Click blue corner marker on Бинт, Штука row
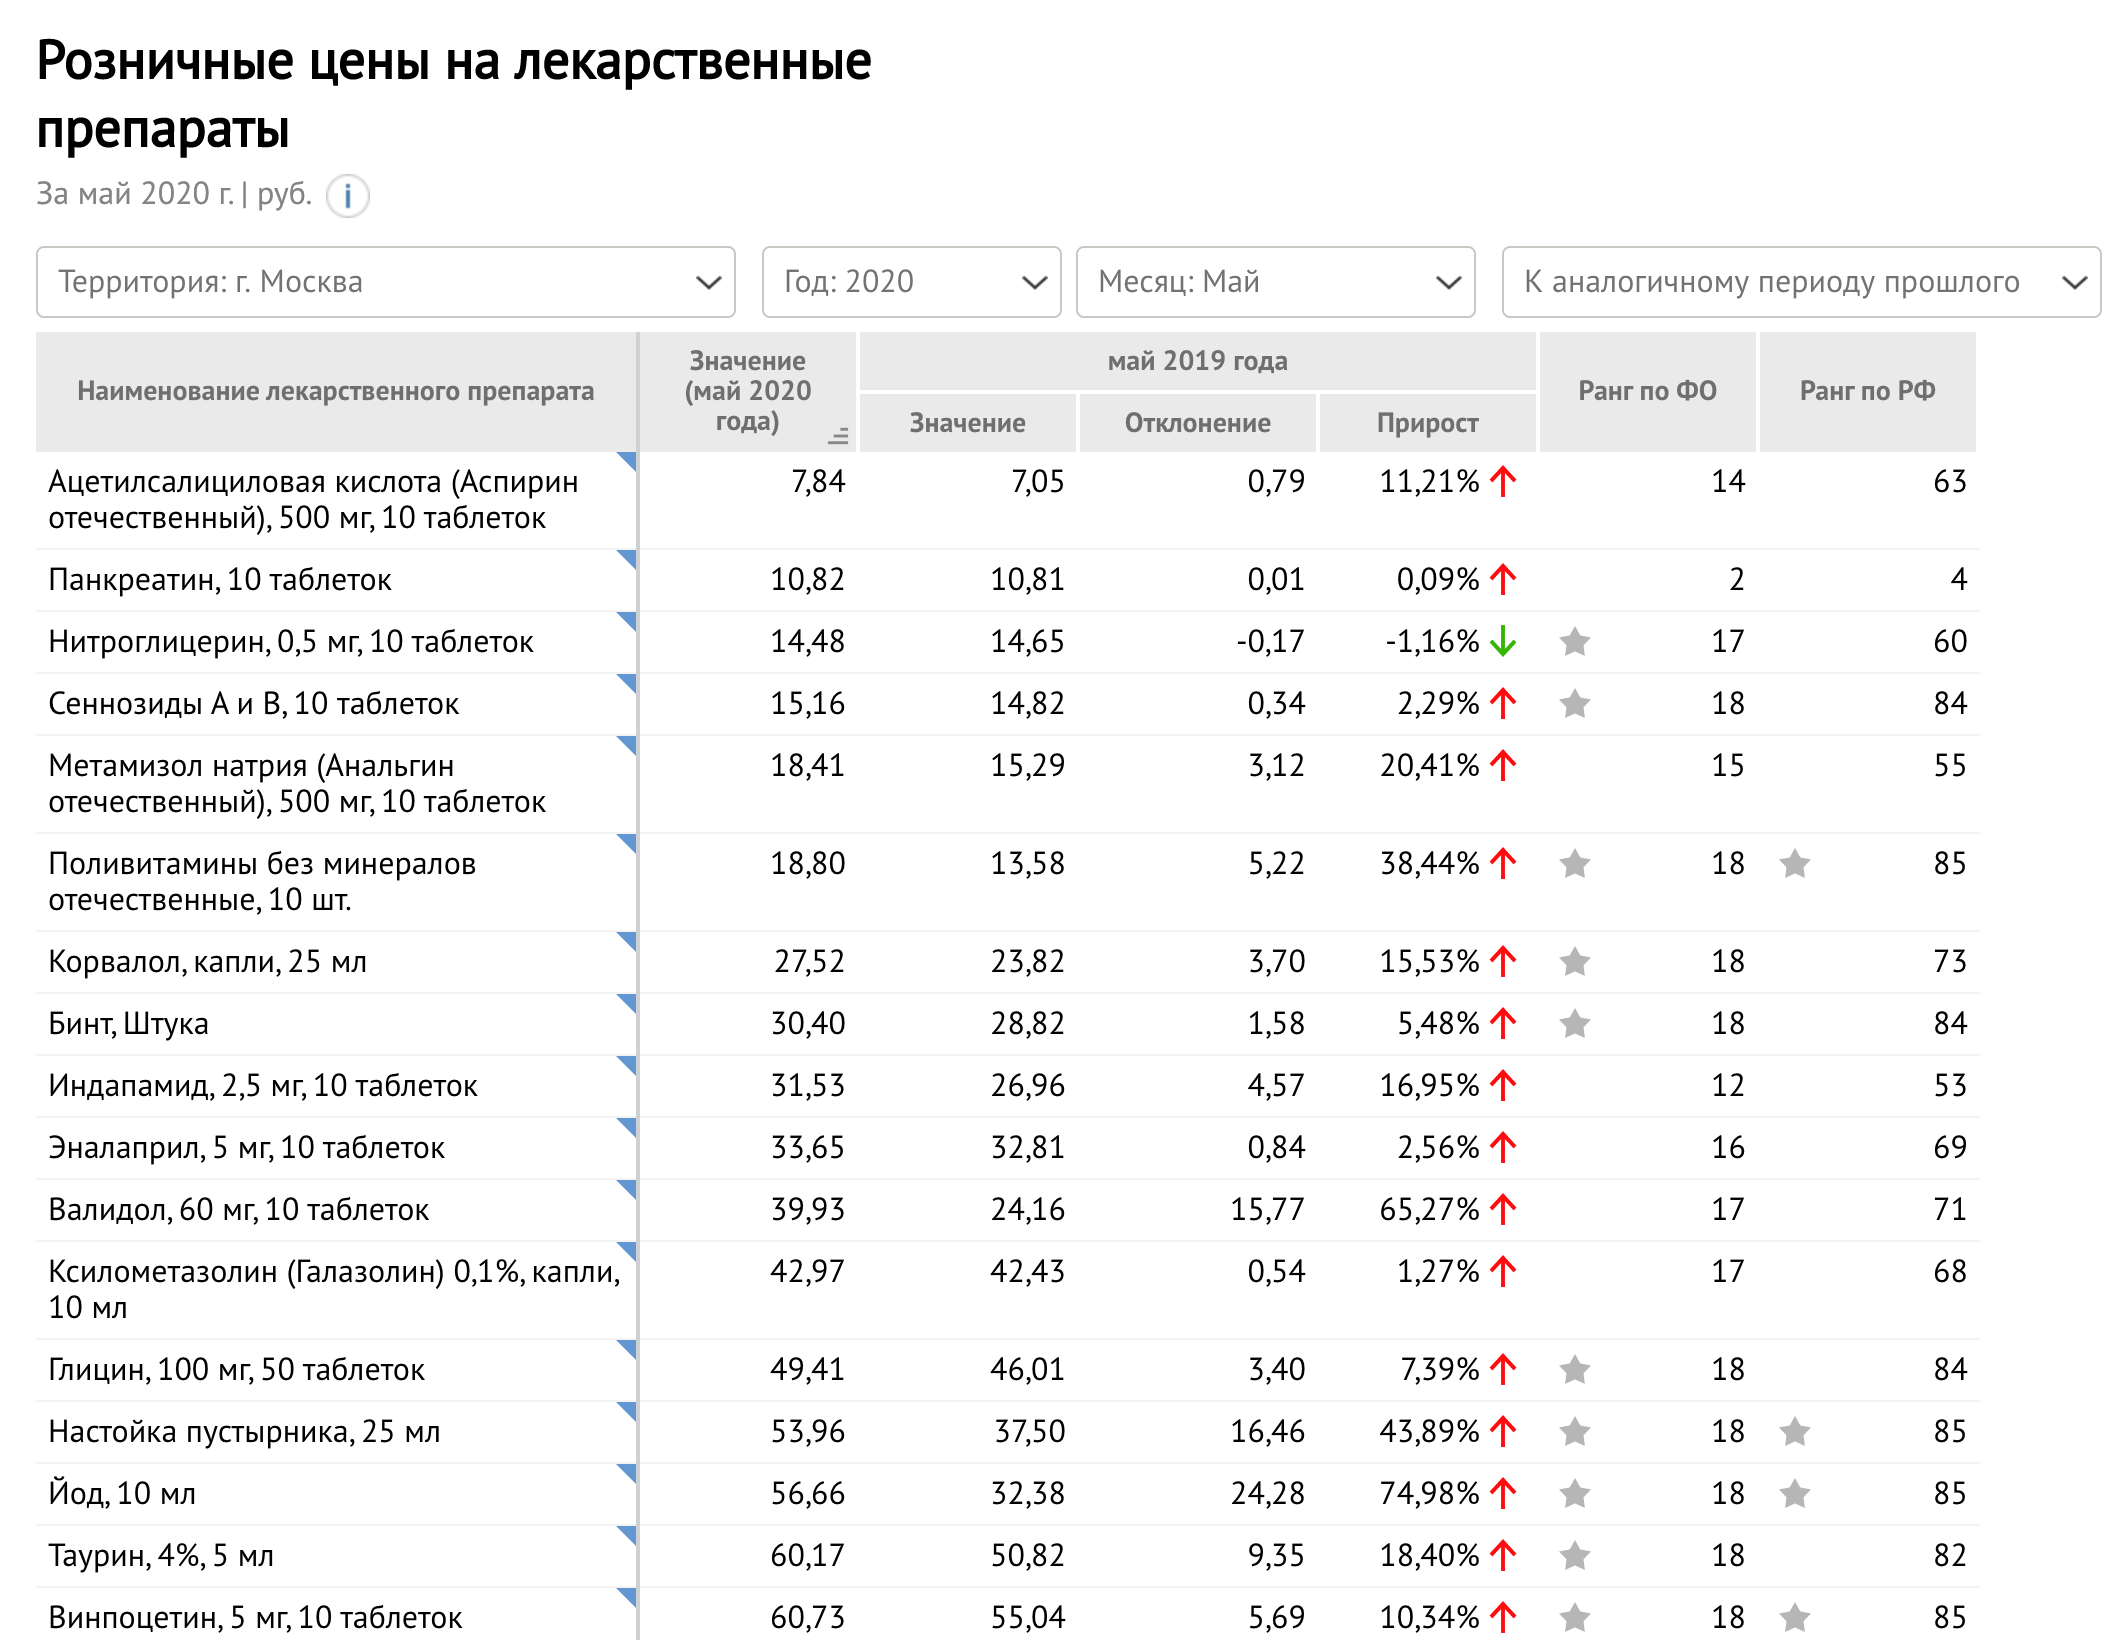Image resolution: width=2118 pixels, height=1640 pixels. click(x=627, y=1003)
